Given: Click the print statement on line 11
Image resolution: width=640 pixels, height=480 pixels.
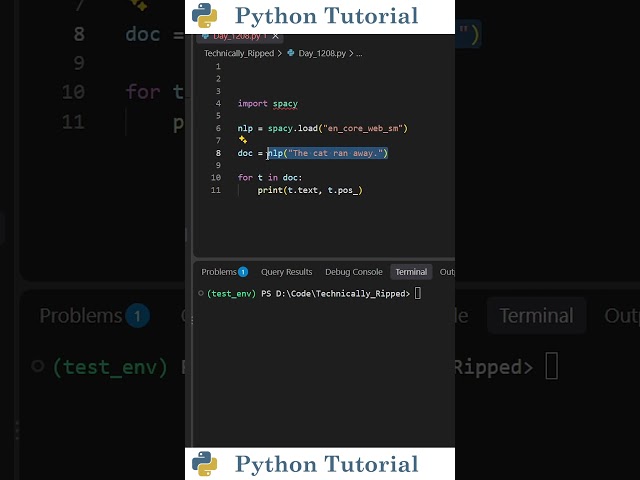Looking at the screenshot, I should point(310,190).
